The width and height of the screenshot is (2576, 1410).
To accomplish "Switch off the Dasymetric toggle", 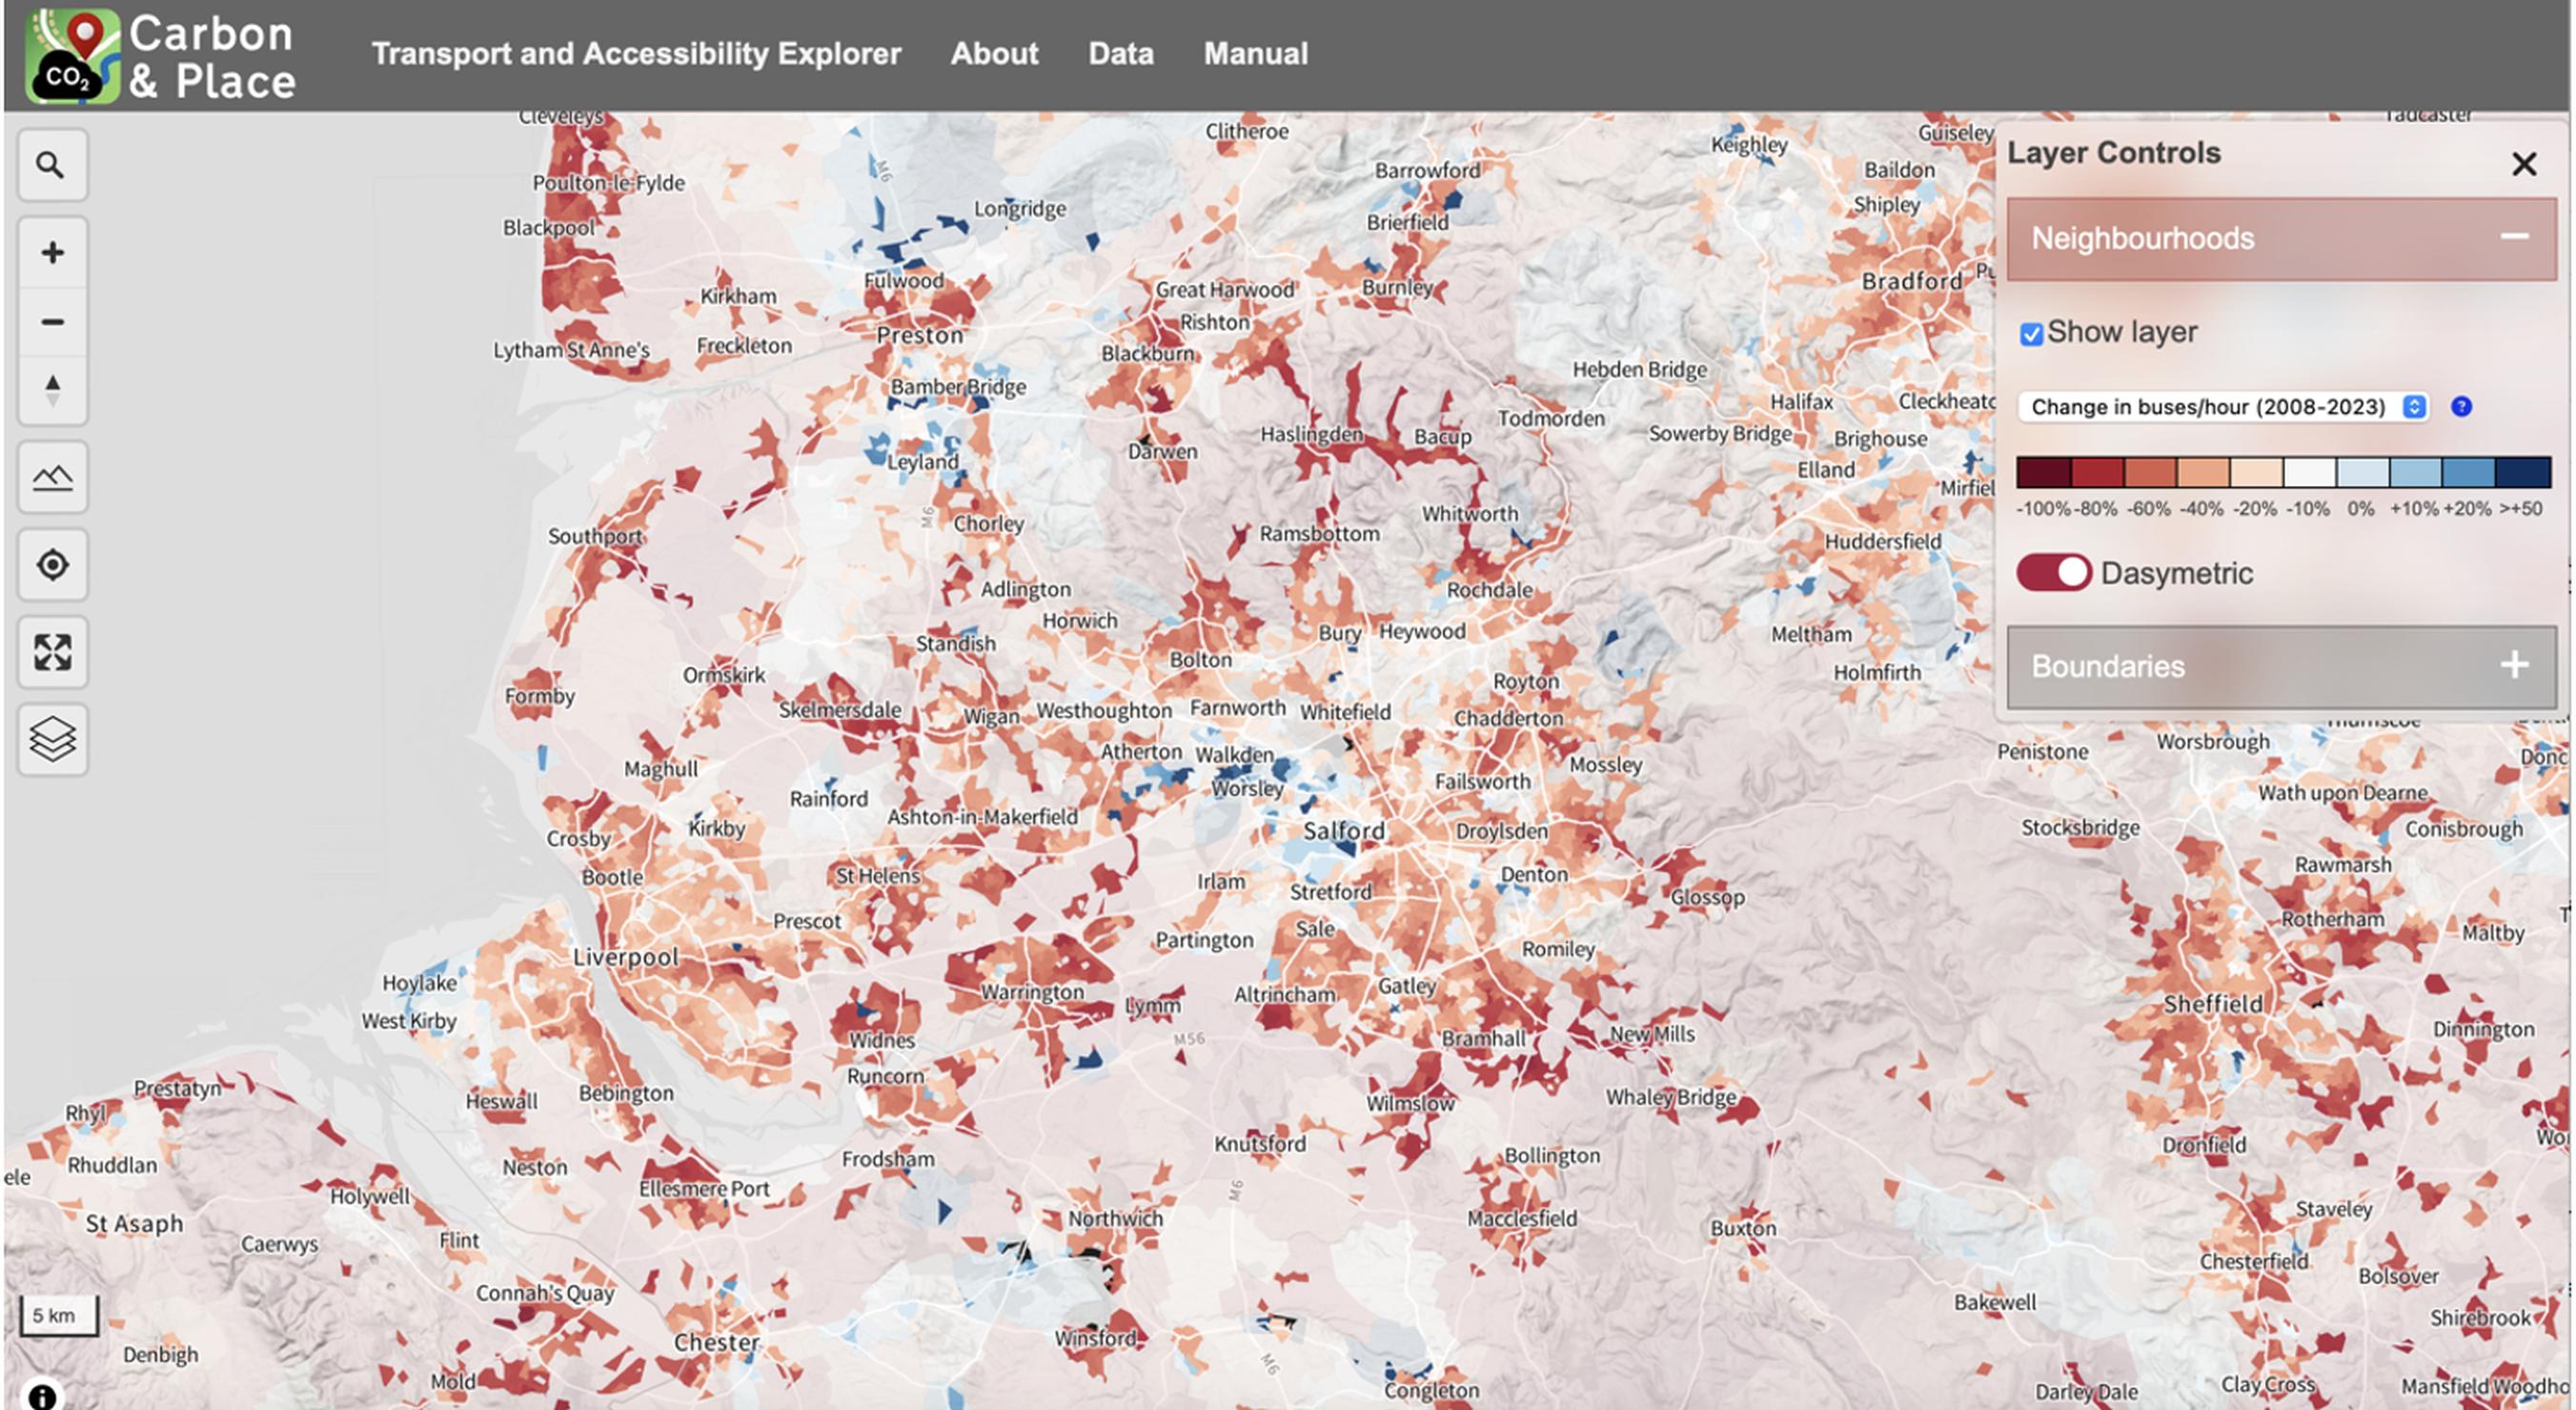I will tap(2053, 573).
